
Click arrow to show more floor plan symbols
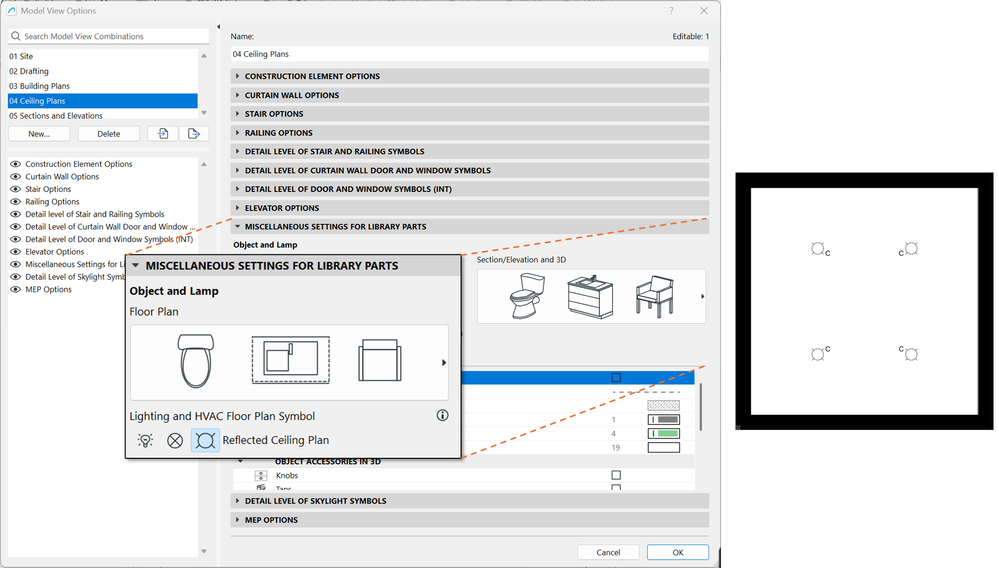(x=444, y=362)
